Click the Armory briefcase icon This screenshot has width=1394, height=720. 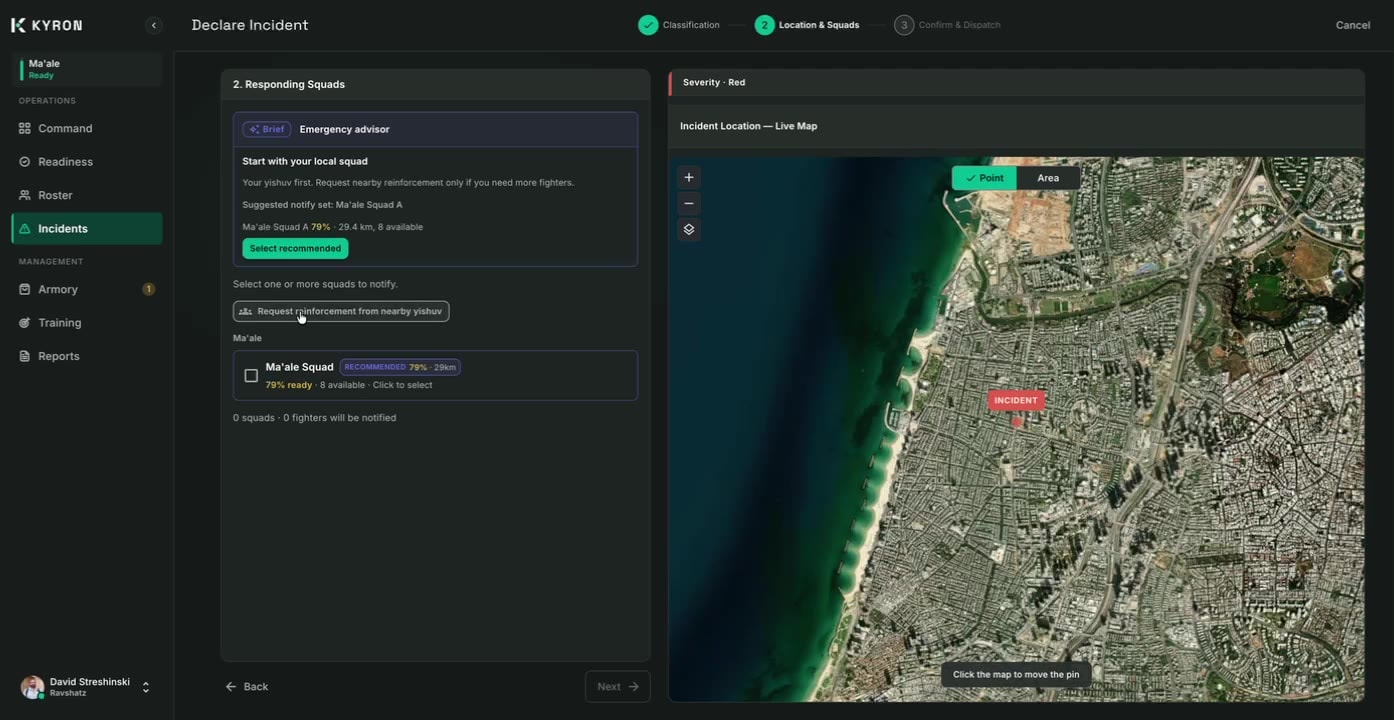point(25,289)
